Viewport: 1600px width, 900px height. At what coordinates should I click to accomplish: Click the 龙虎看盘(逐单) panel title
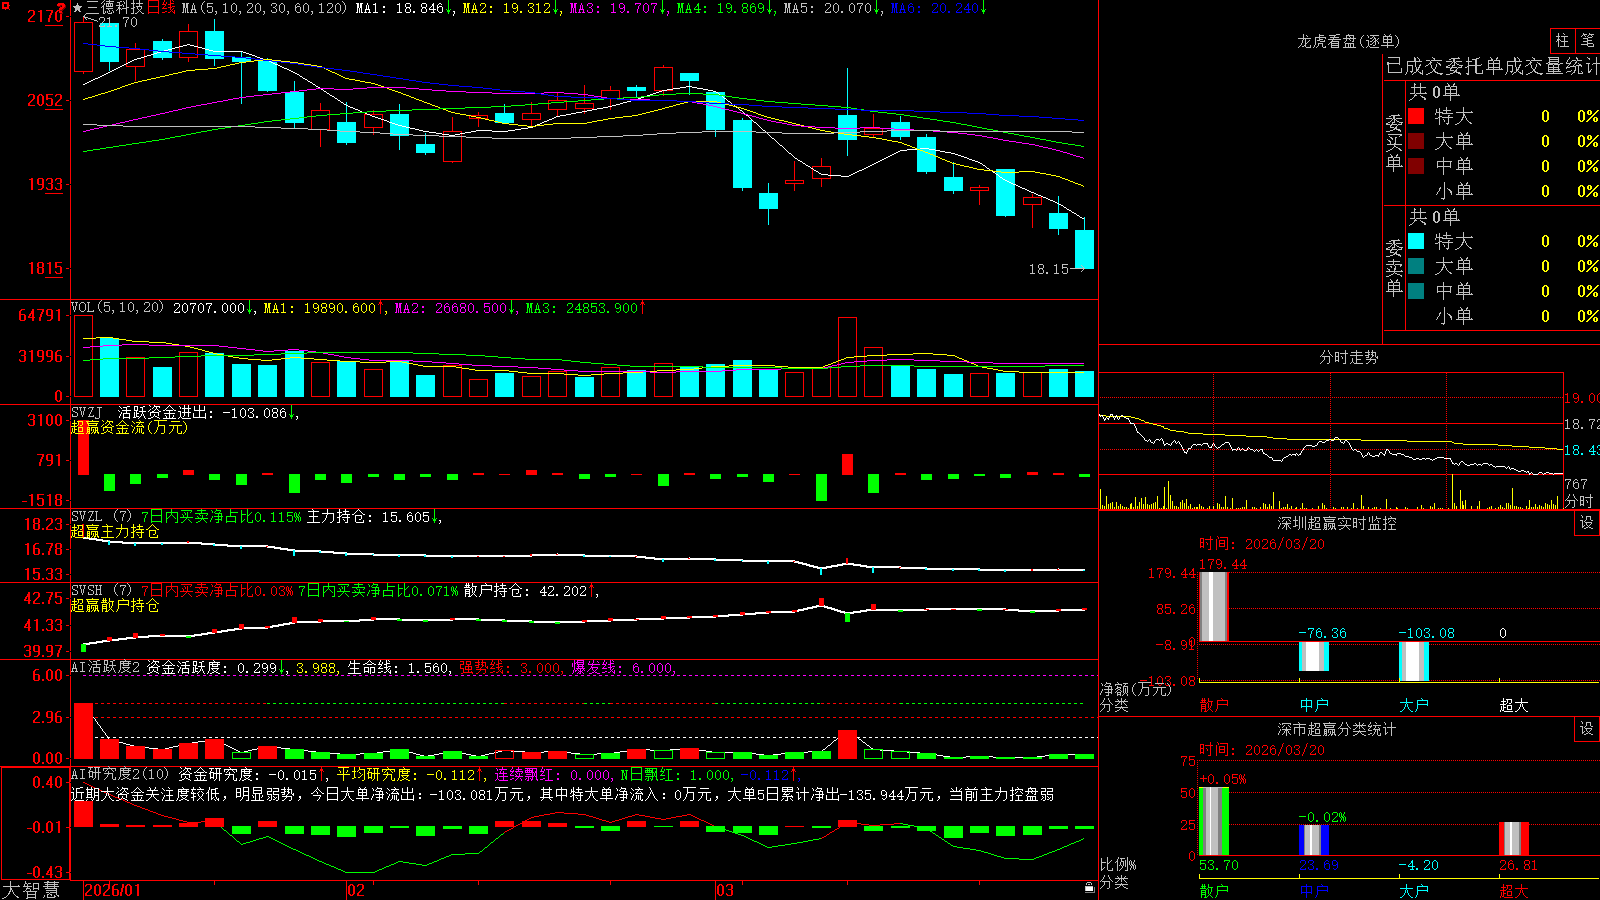[1349, 41]
